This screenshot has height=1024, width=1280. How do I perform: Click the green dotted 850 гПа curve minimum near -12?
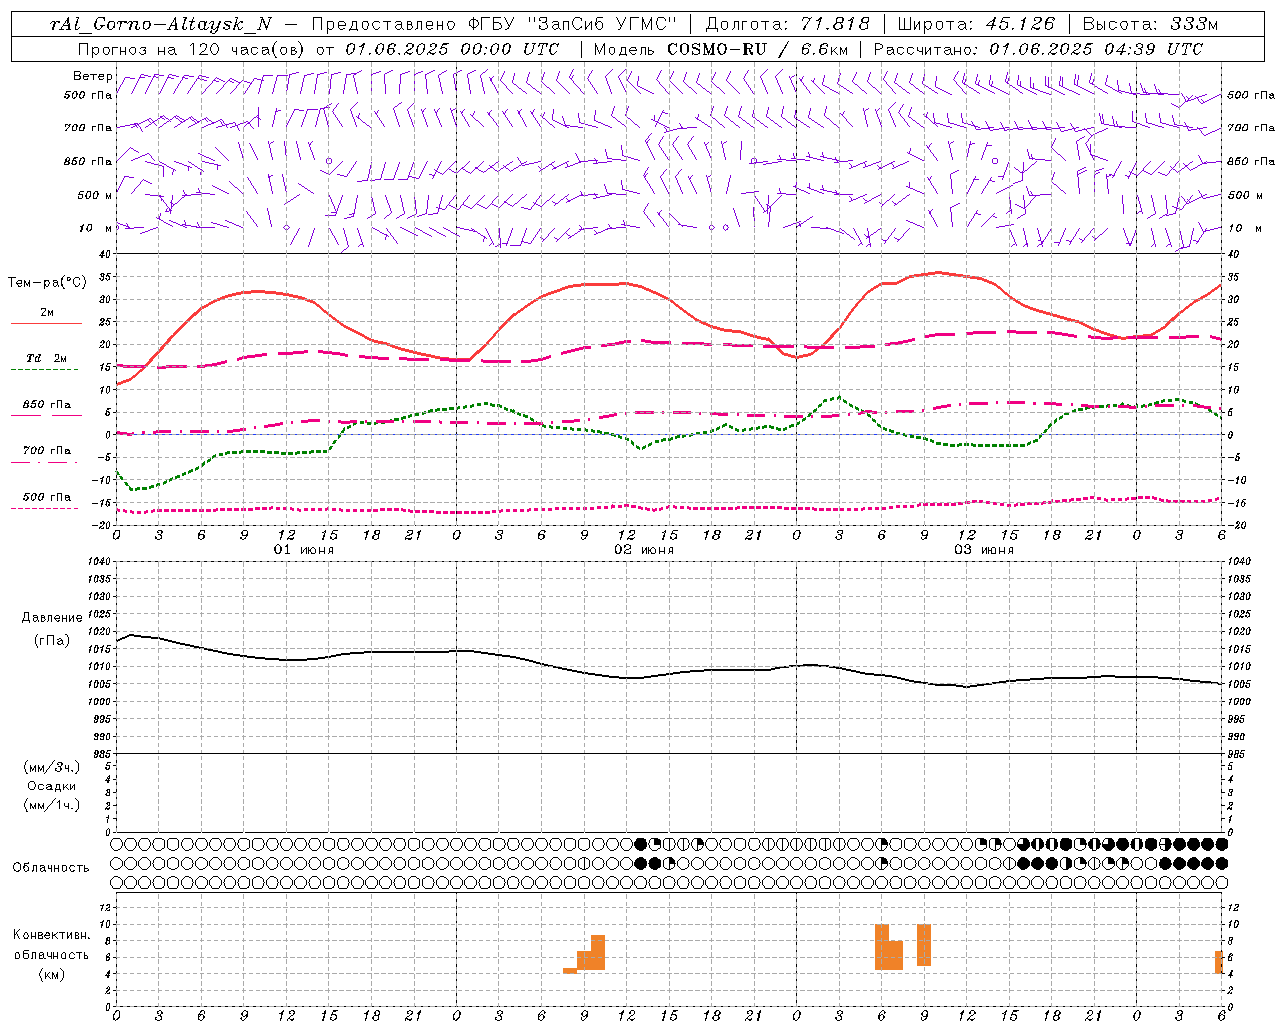pyautogui.click(x=132, y=489)
